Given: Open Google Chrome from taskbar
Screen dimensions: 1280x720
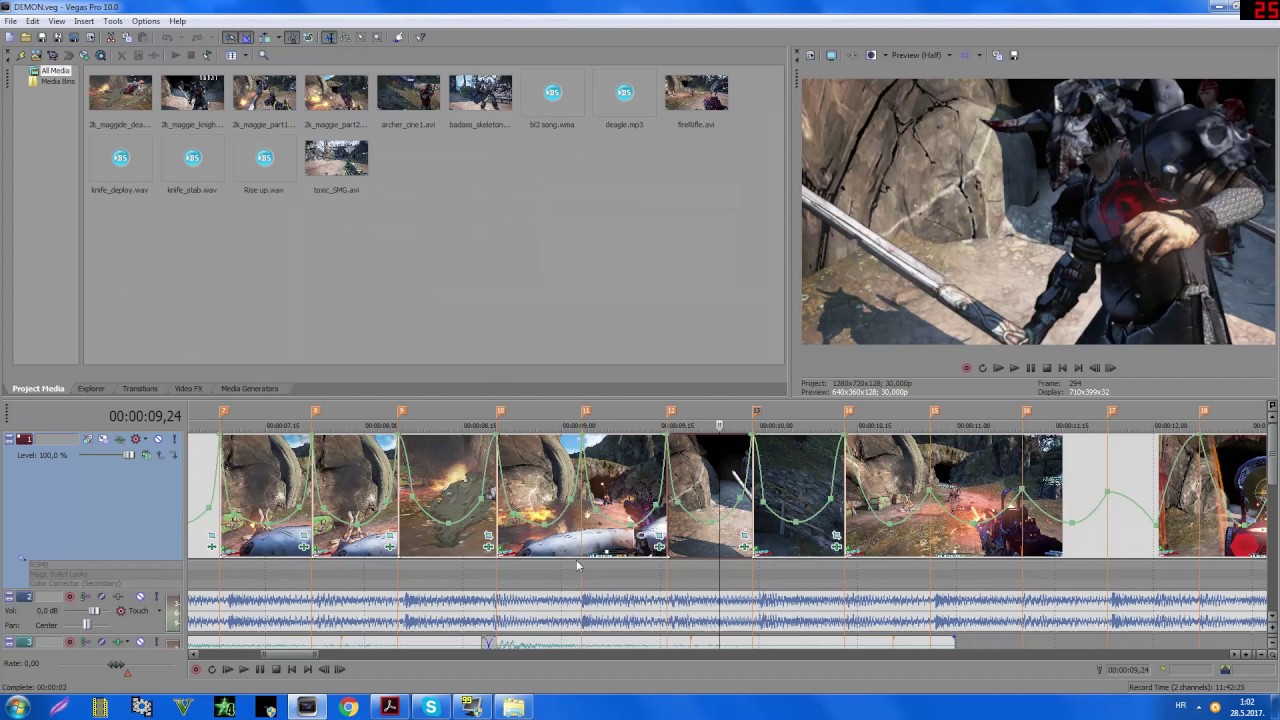Looking at the screenshot, I should click(348, 707).
